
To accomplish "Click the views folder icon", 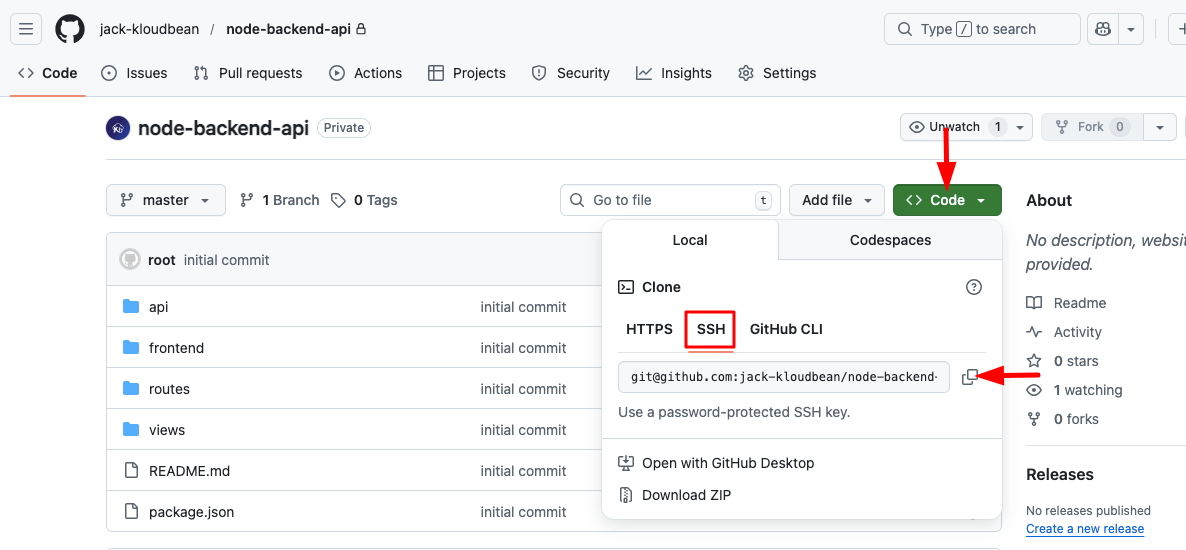I will (x=131, y=429).
